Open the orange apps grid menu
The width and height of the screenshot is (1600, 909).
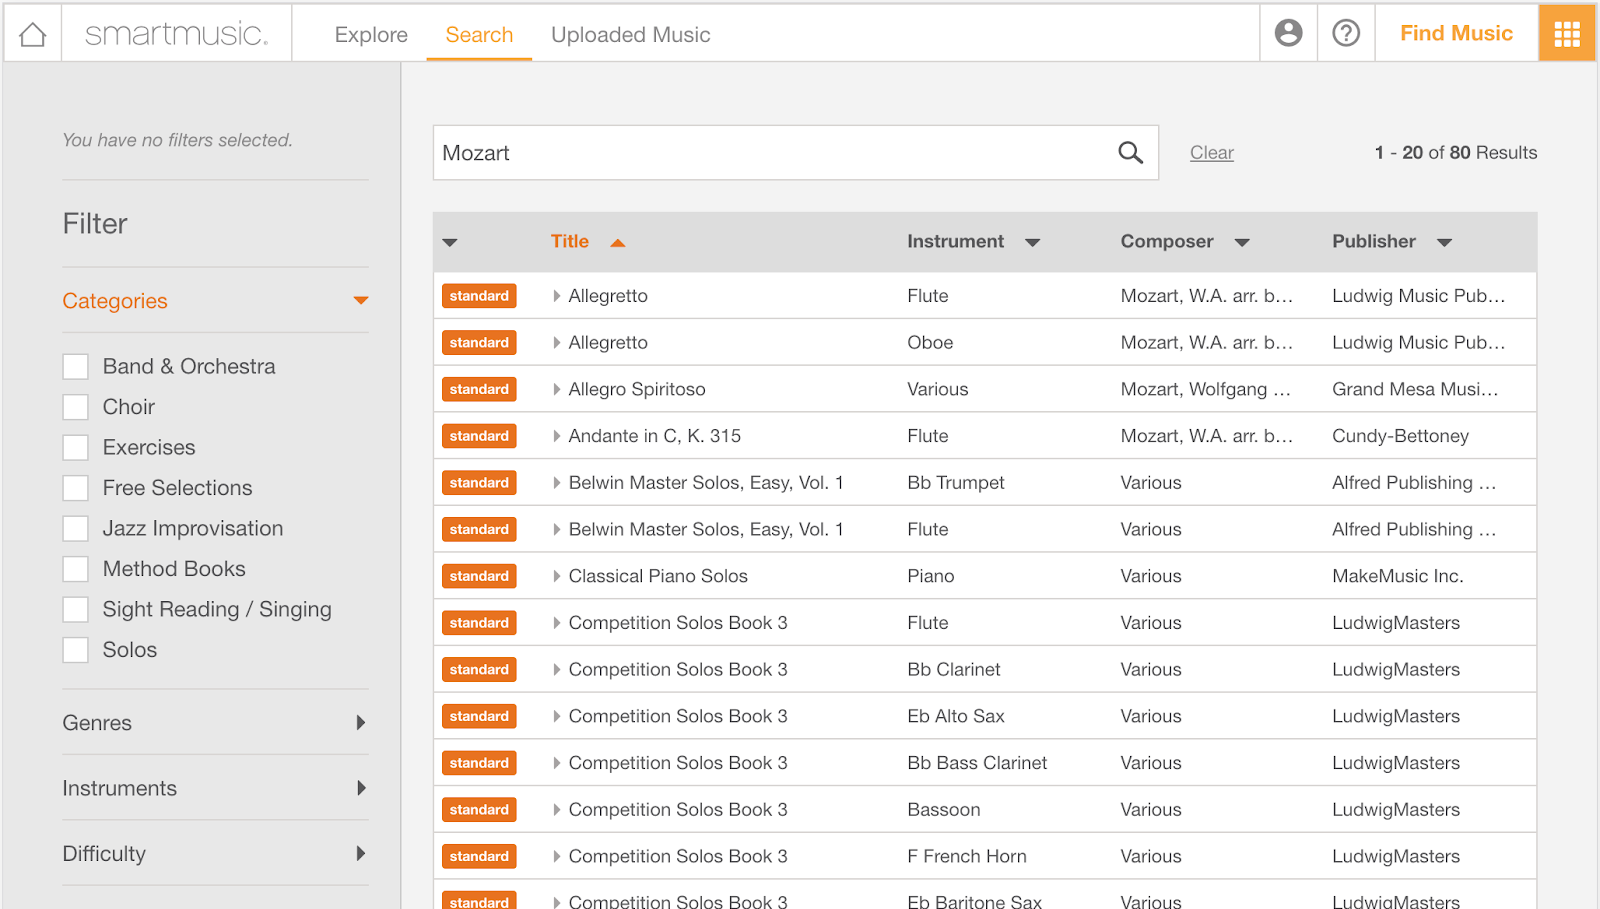click(1567, 34)
